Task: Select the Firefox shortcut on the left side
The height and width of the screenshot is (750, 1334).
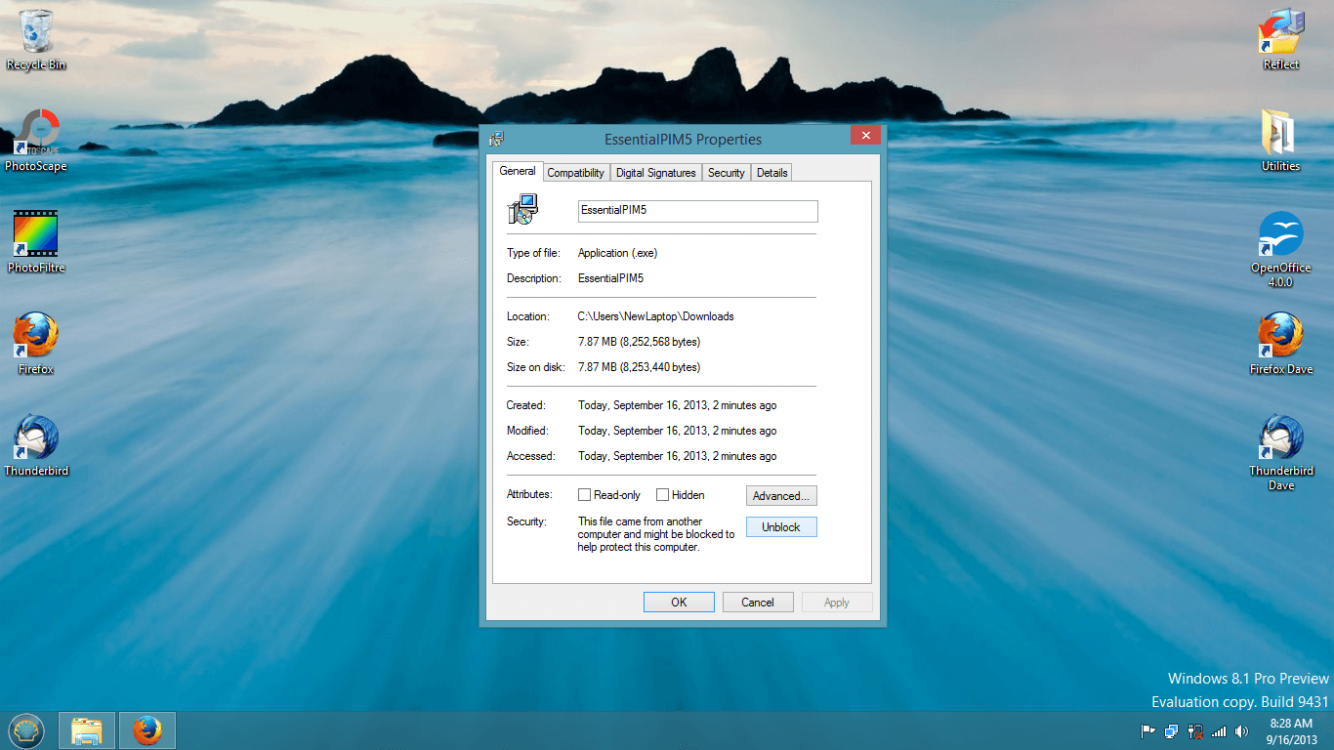Action: 36,344
